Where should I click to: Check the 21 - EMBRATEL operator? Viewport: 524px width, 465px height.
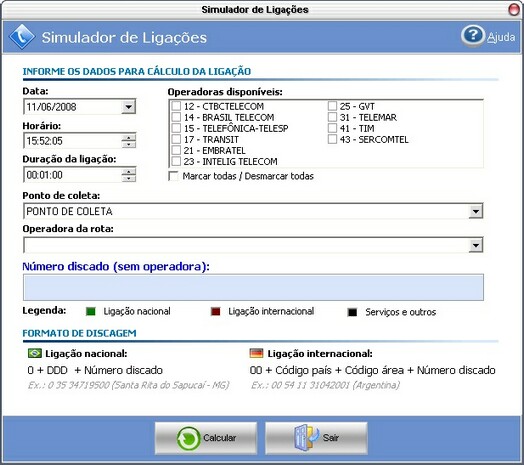coord(176,150)
